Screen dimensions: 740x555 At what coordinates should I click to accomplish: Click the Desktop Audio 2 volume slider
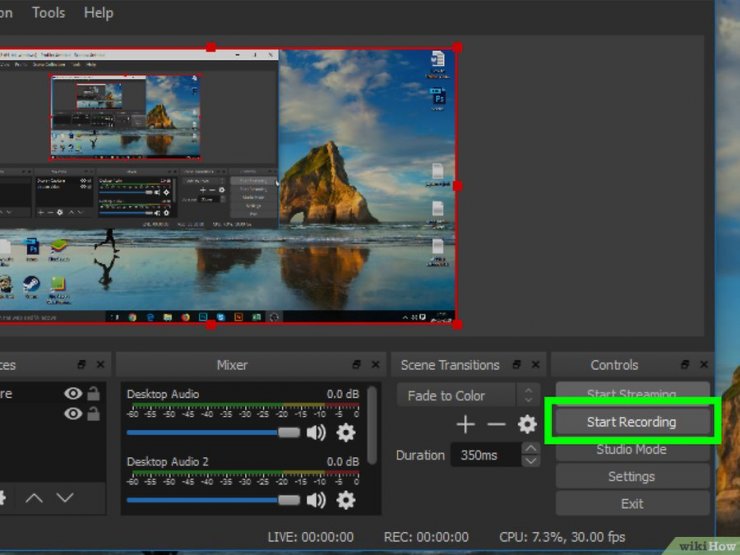coord(213,500)
